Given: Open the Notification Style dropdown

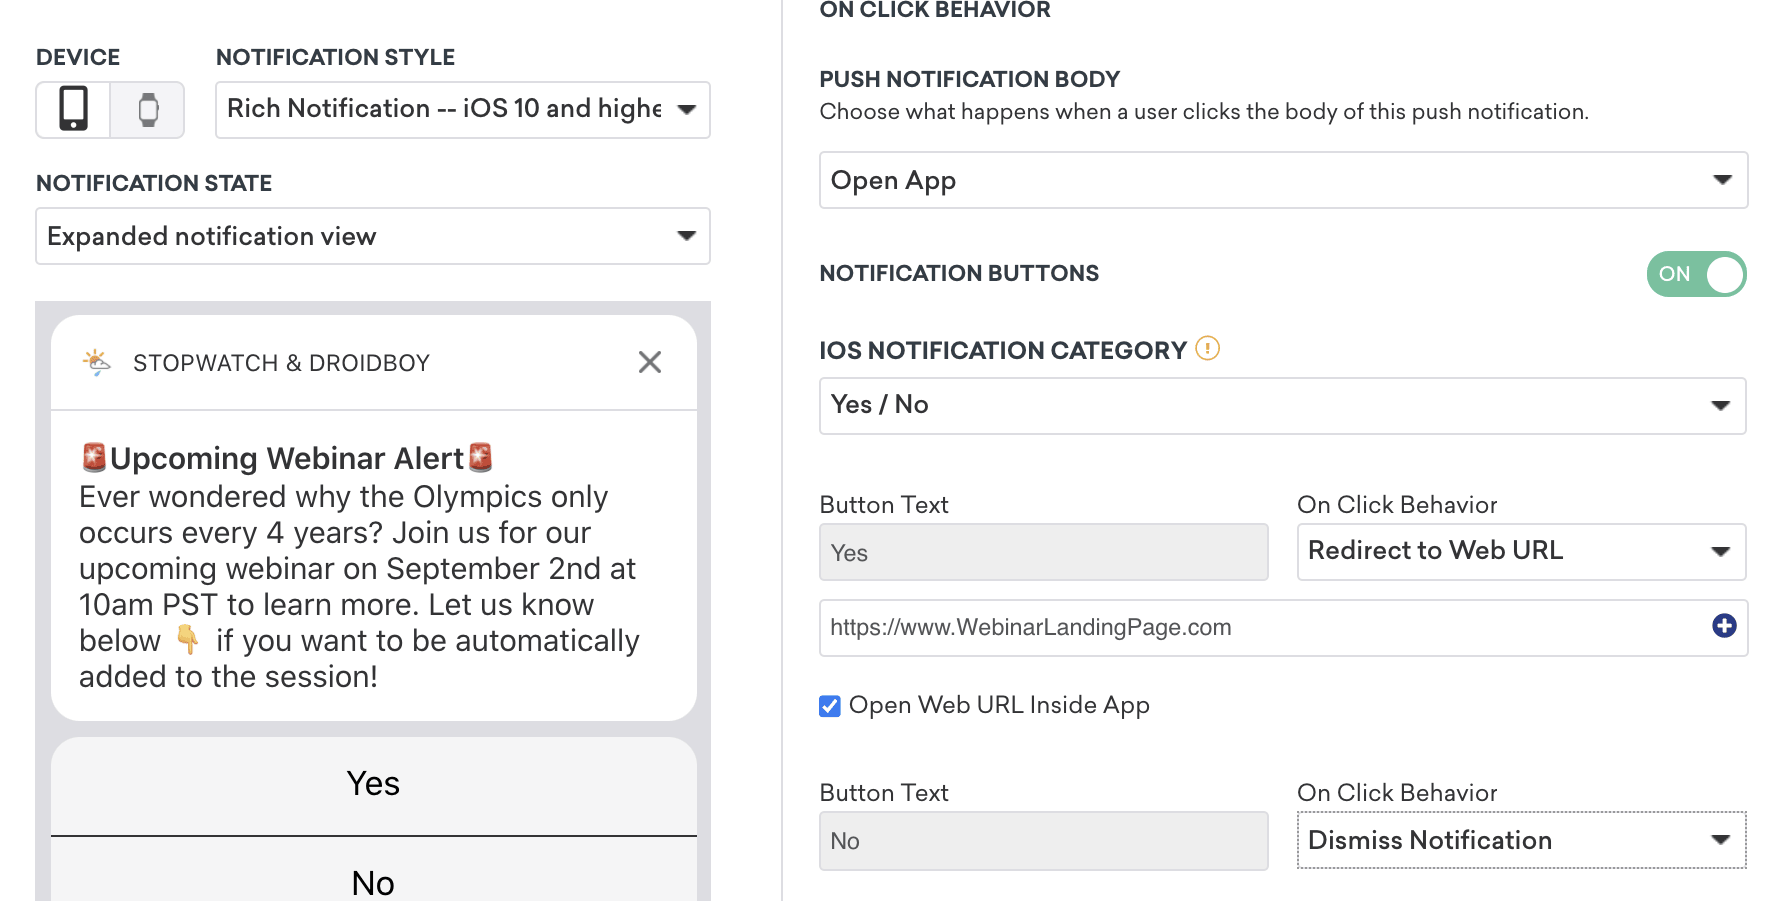Looking at the screenshot, I should point(463,109).
